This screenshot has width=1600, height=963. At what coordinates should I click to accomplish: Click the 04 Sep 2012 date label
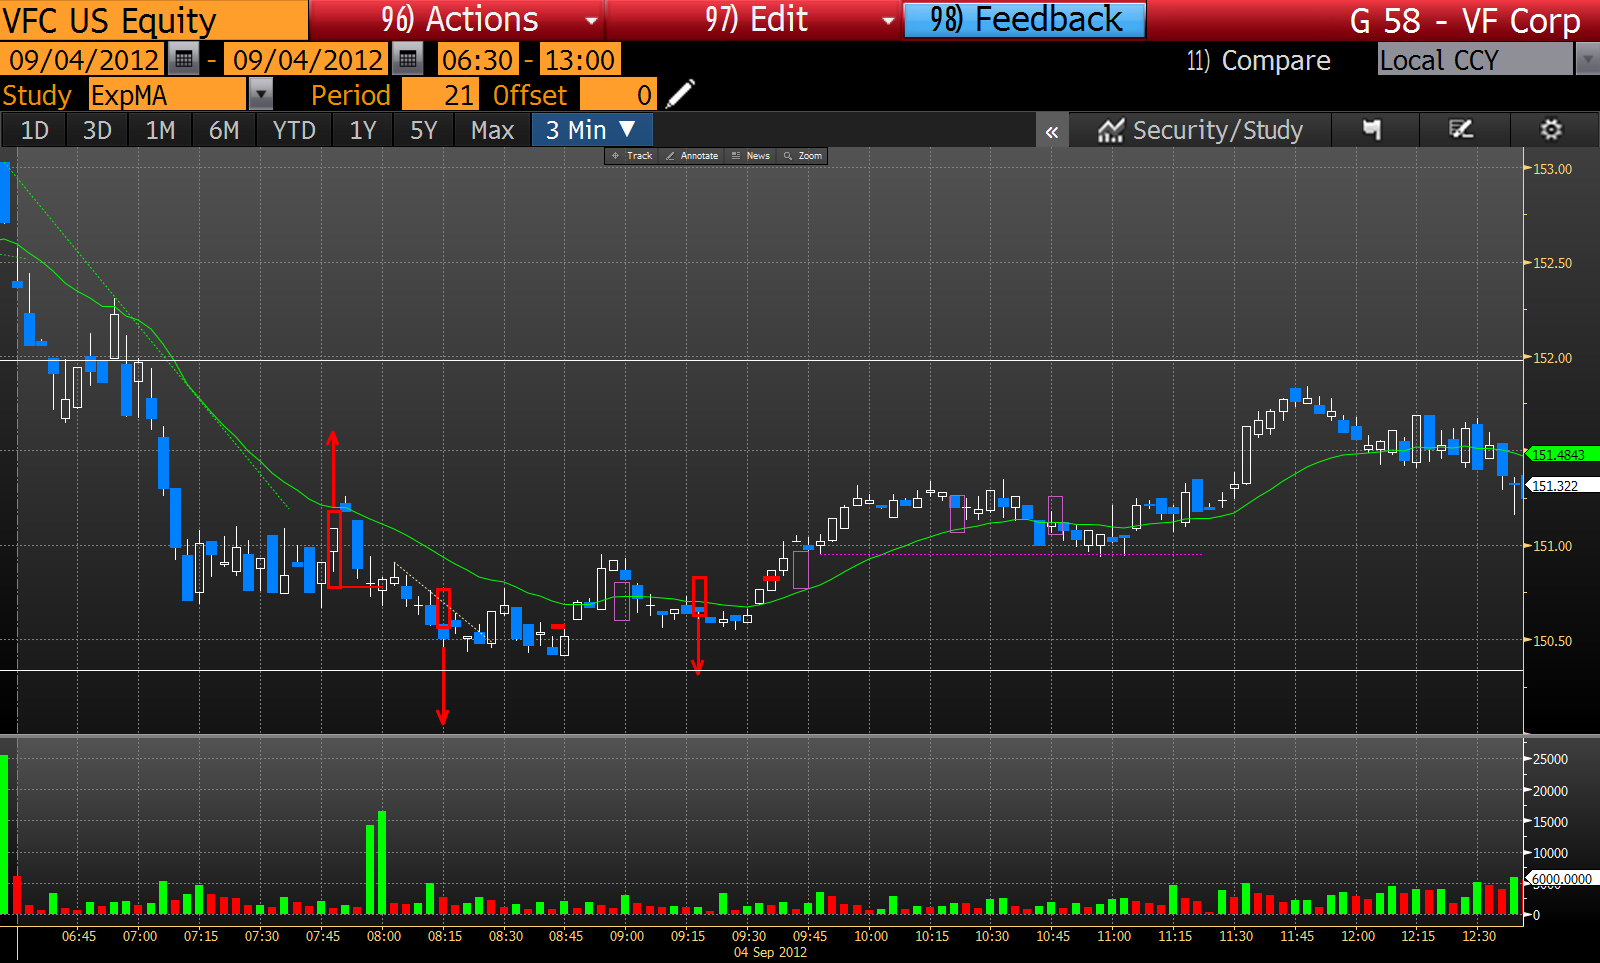point(770,952)
